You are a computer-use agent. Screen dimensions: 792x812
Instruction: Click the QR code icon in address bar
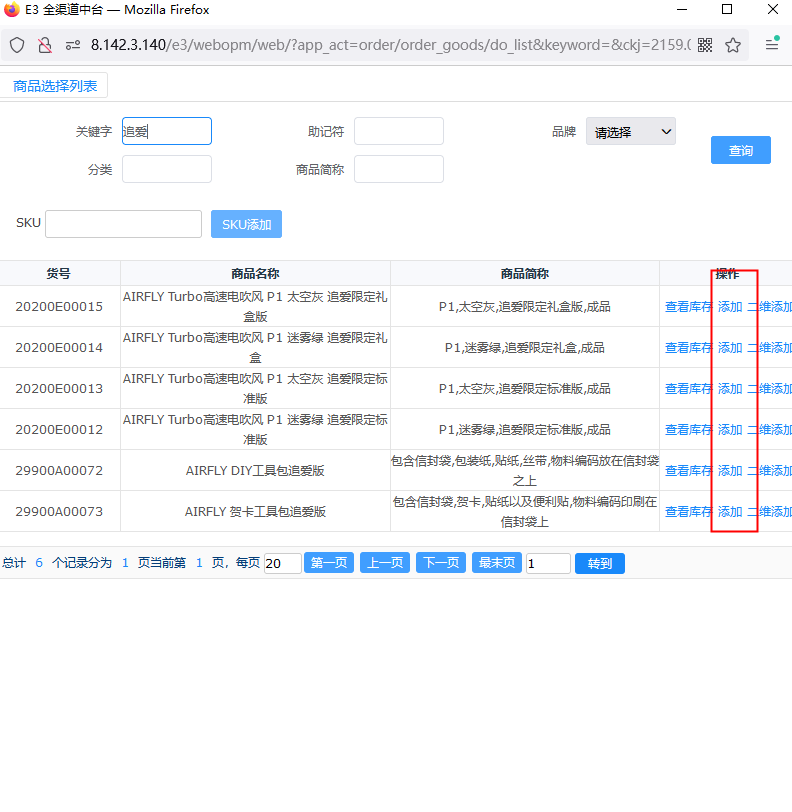(705, 45)
